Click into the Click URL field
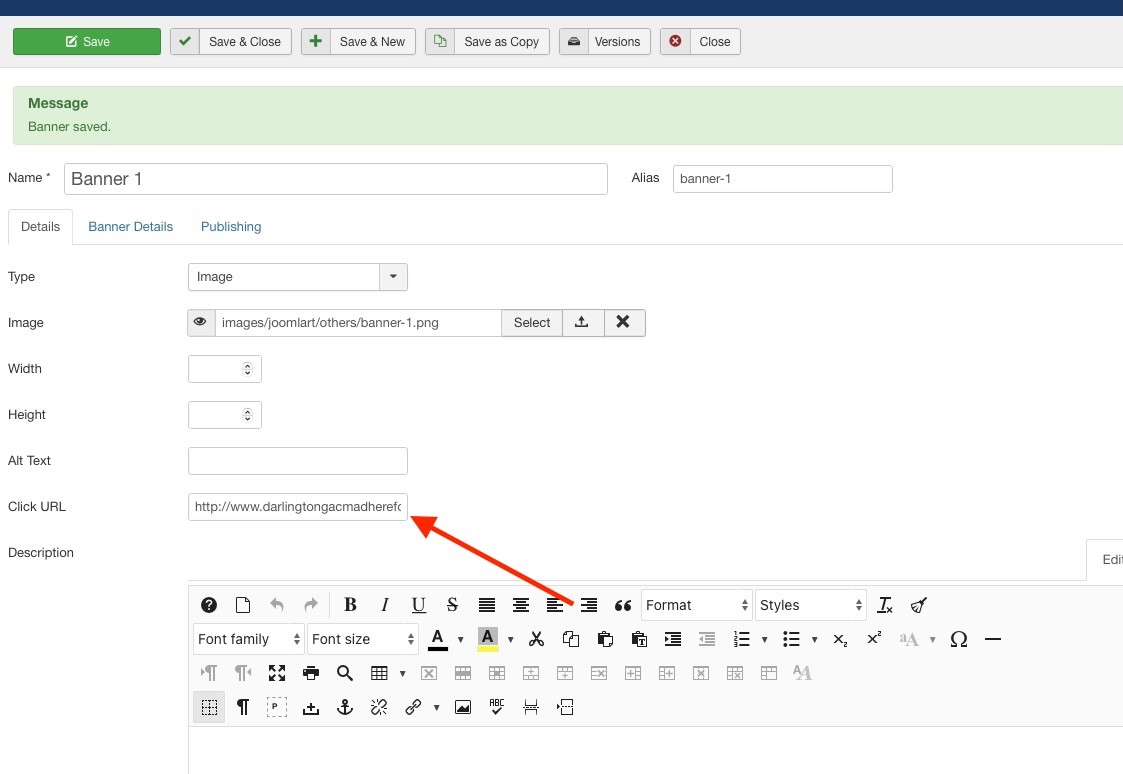 point(297,507)
